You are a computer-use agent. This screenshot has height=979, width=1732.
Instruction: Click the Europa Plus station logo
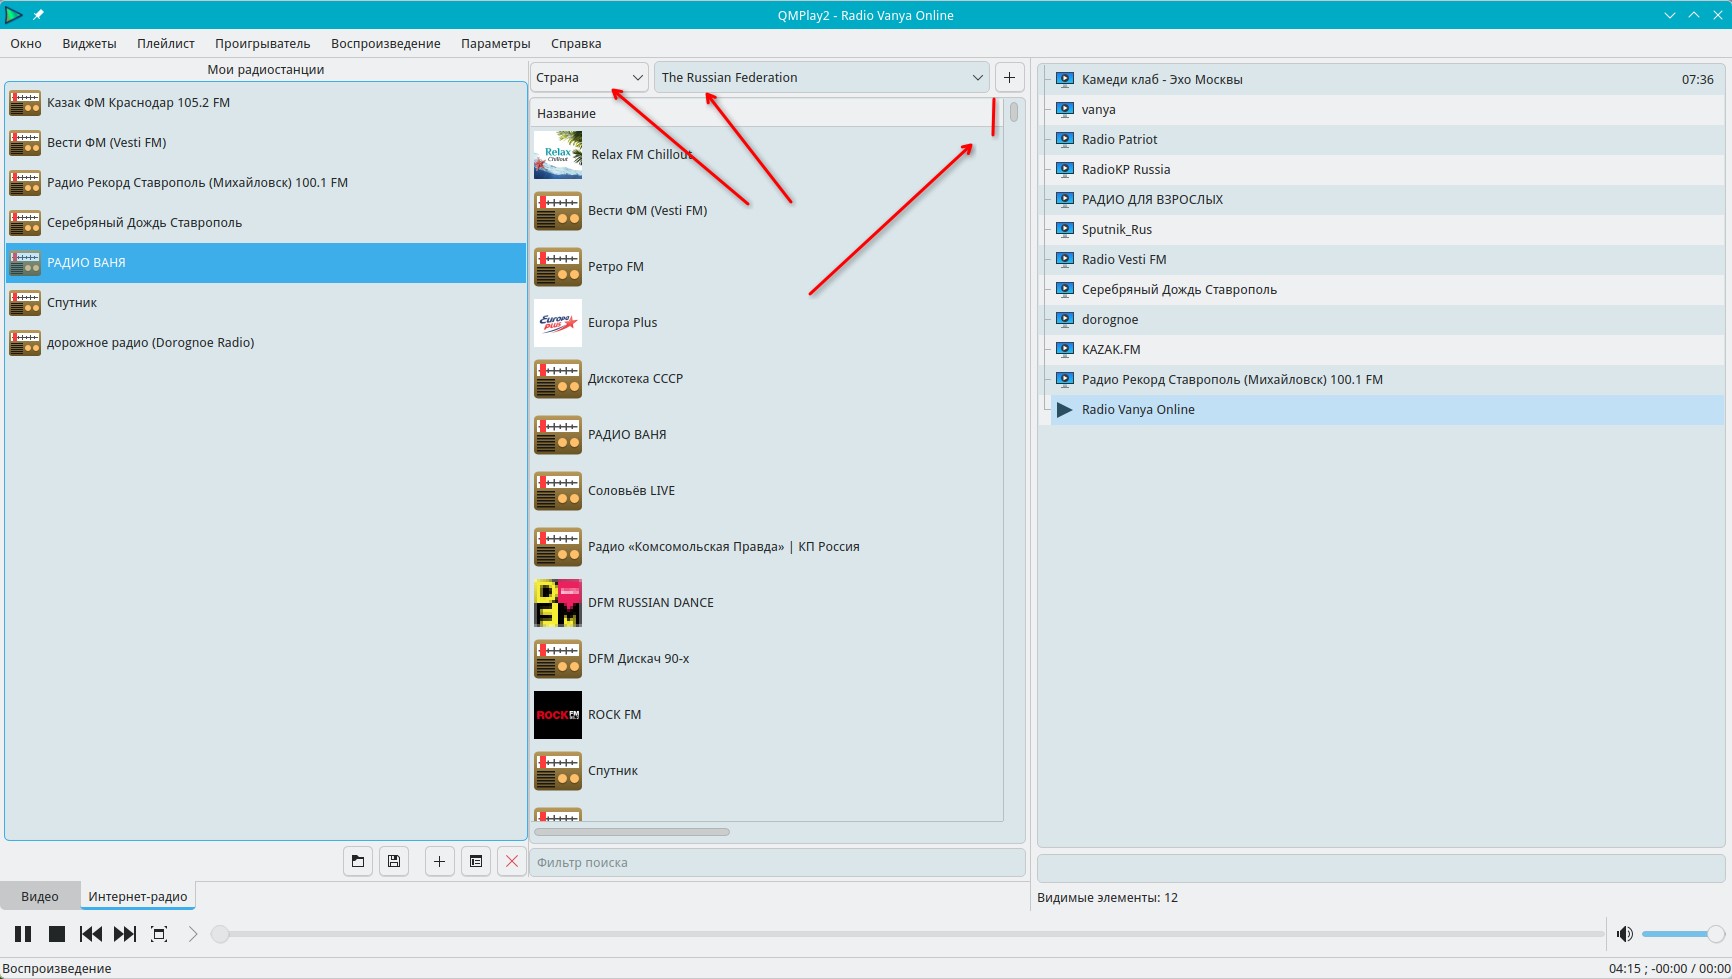point(558,323)
